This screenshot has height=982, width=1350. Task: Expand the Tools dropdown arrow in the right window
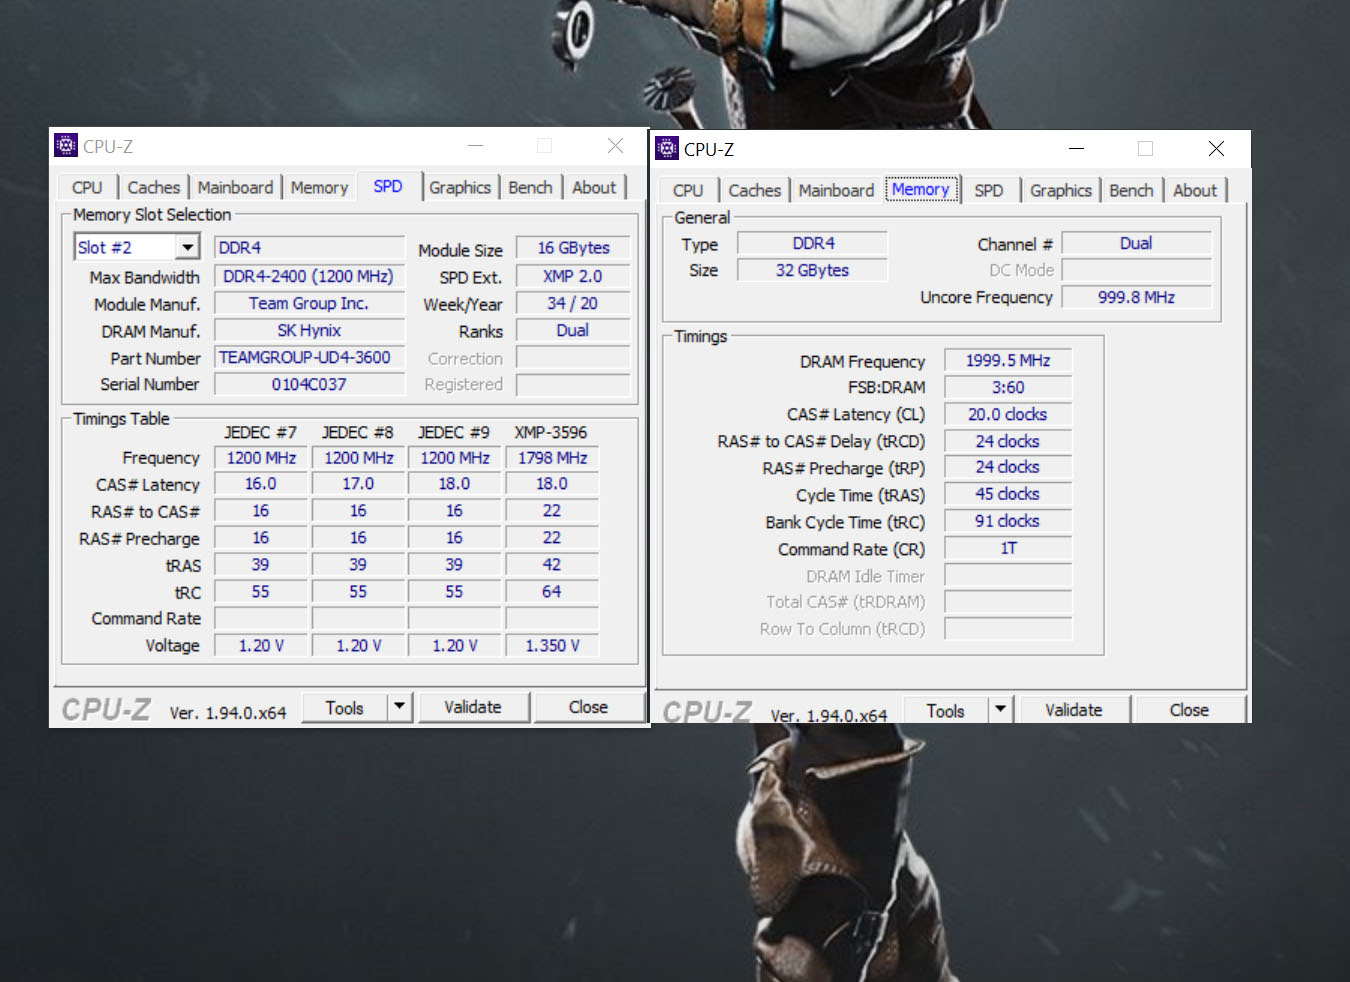pyautogui.click(x=1000, y=710)
